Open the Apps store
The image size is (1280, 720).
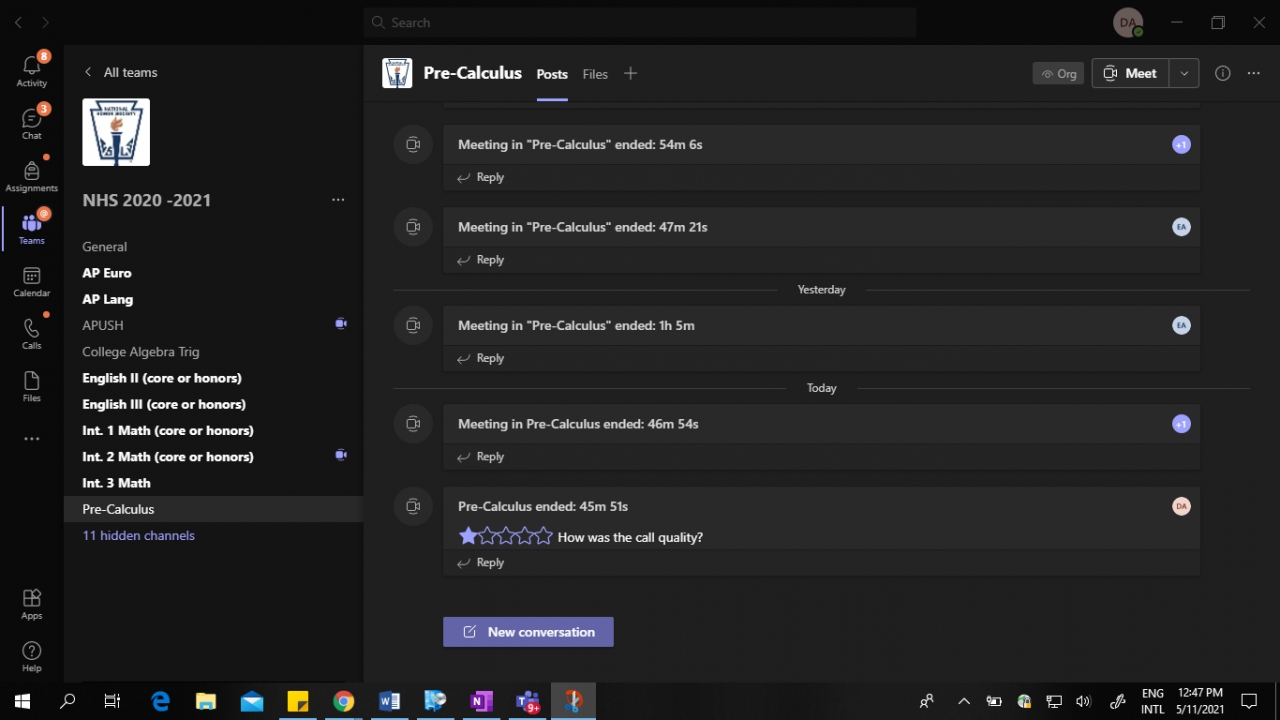32,602
